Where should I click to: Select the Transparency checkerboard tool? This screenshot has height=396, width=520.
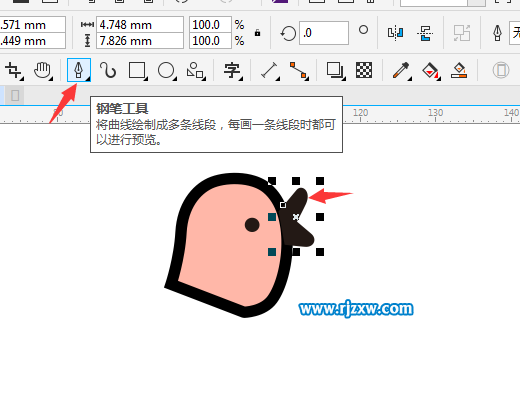click(x=364, y=70)
